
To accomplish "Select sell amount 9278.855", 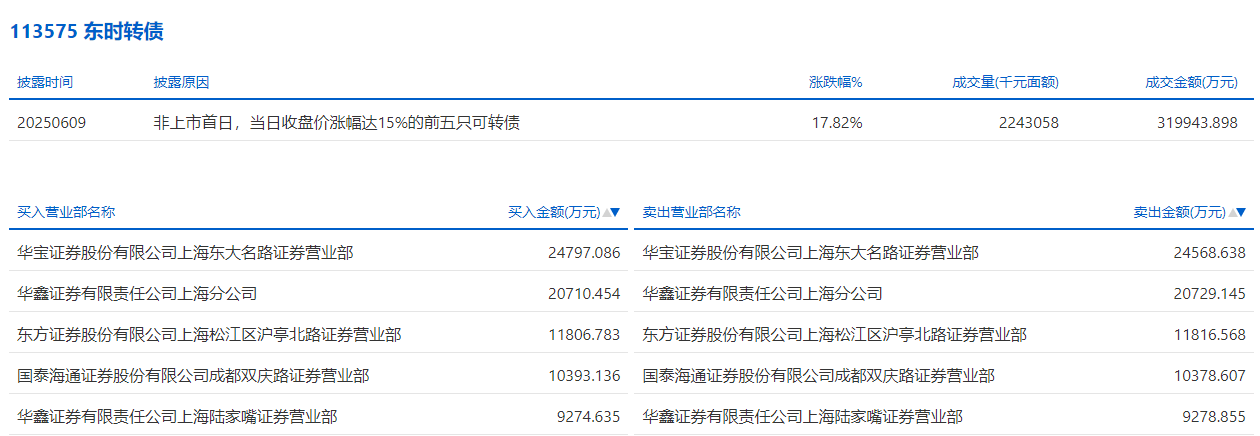I will tap(1214, 416).
